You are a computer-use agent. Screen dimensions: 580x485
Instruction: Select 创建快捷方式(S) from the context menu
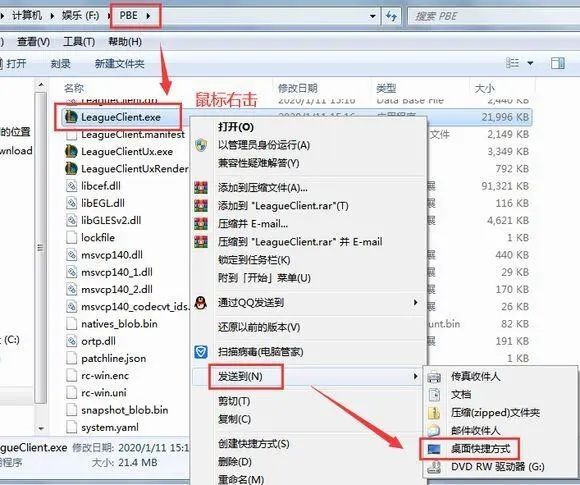point(253,444)
